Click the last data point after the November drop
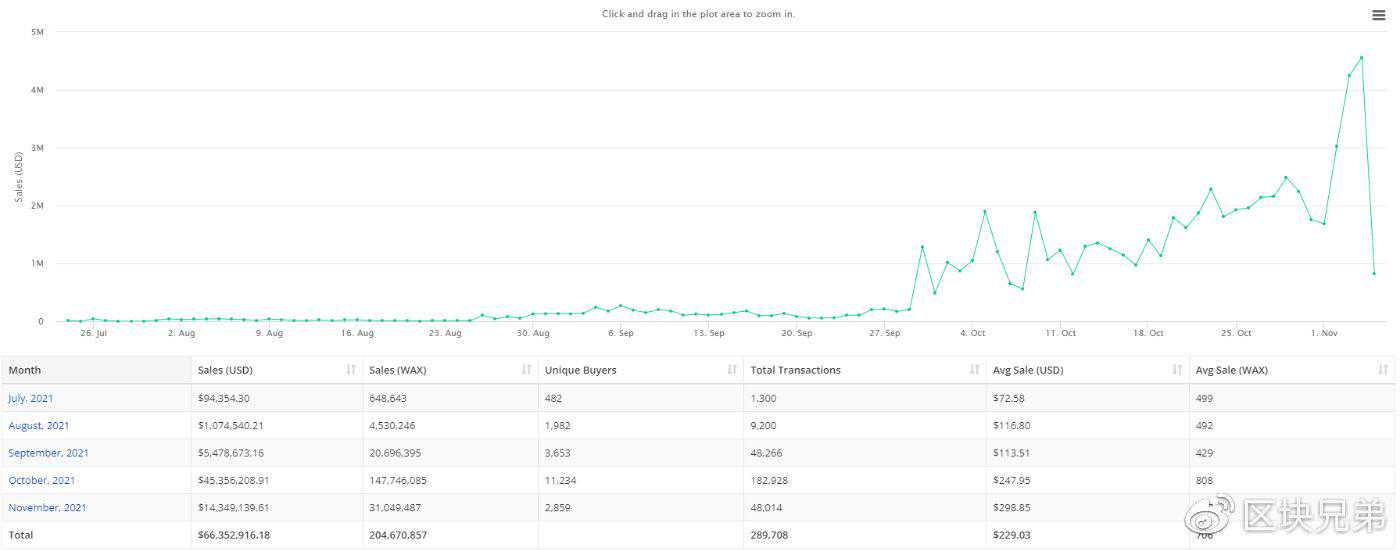 pyautogui.click(x=1374, y=273)
